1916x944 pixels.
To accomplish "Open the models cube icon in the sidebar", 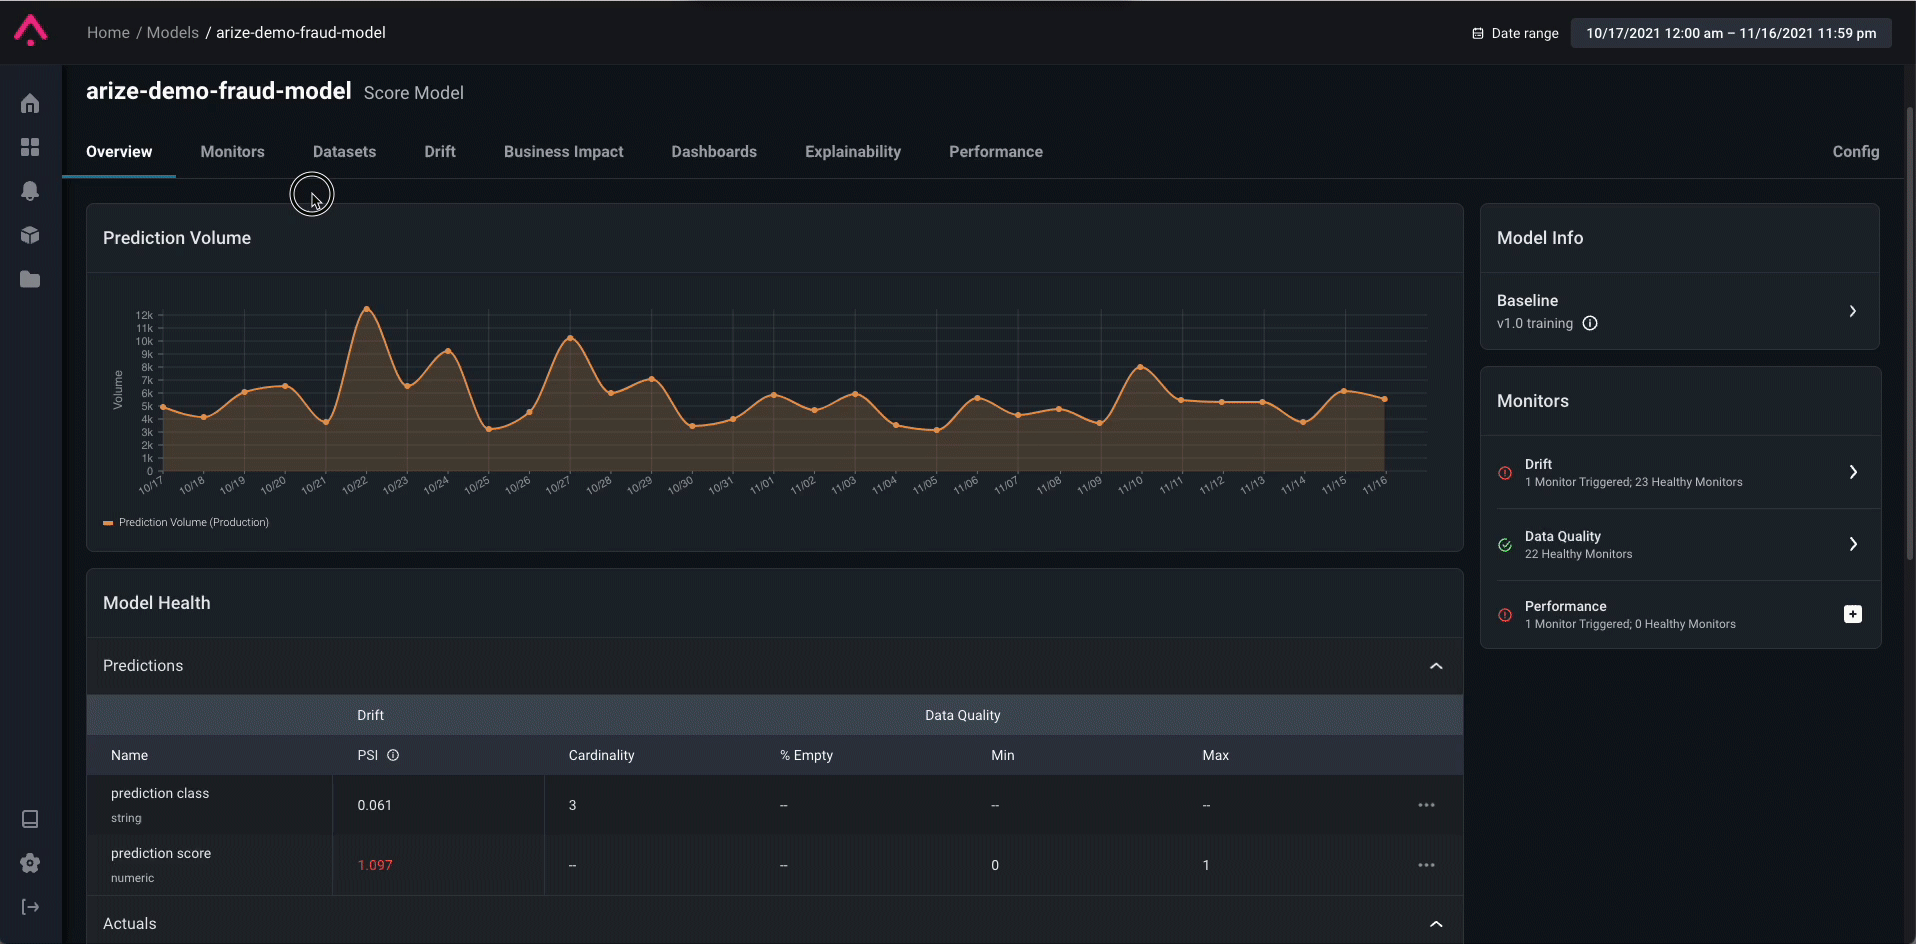I will click(x=30, y=235).
